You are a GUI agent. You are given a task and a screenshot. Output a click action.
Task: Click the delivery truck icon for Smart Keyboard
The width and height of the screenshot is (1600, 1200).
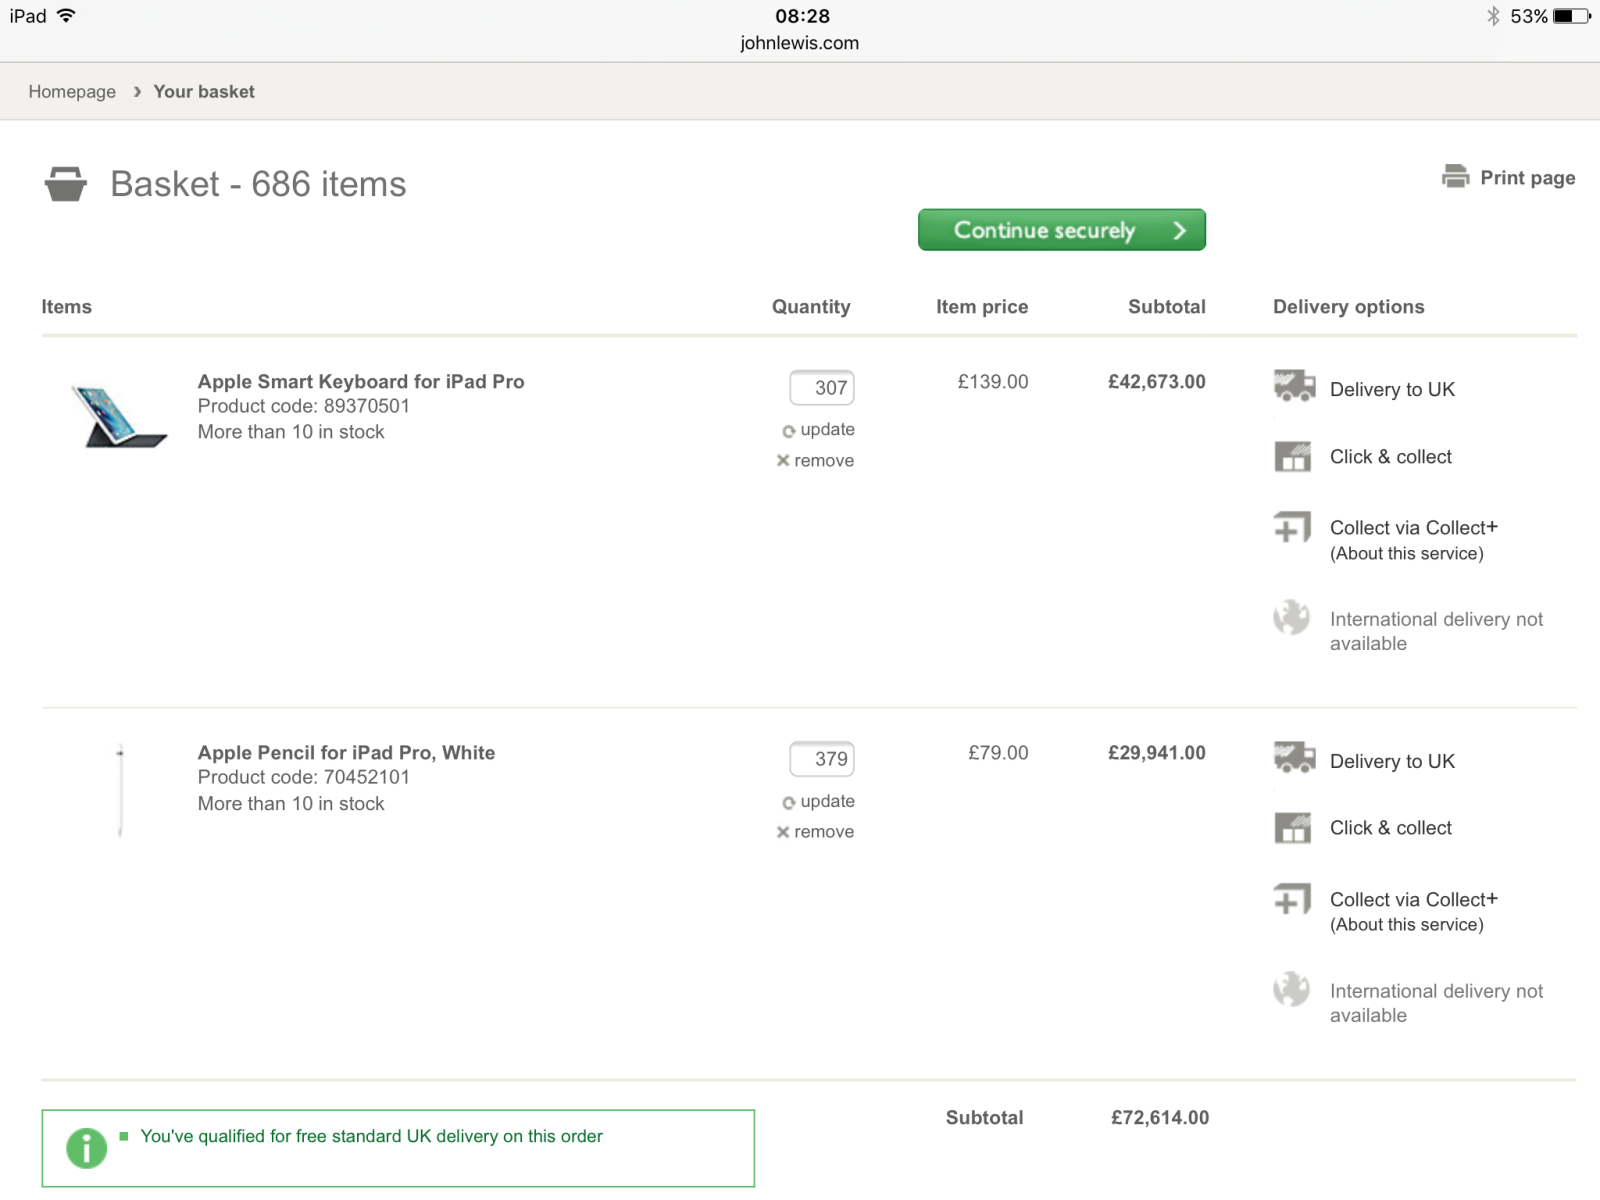pos(1294,386)
